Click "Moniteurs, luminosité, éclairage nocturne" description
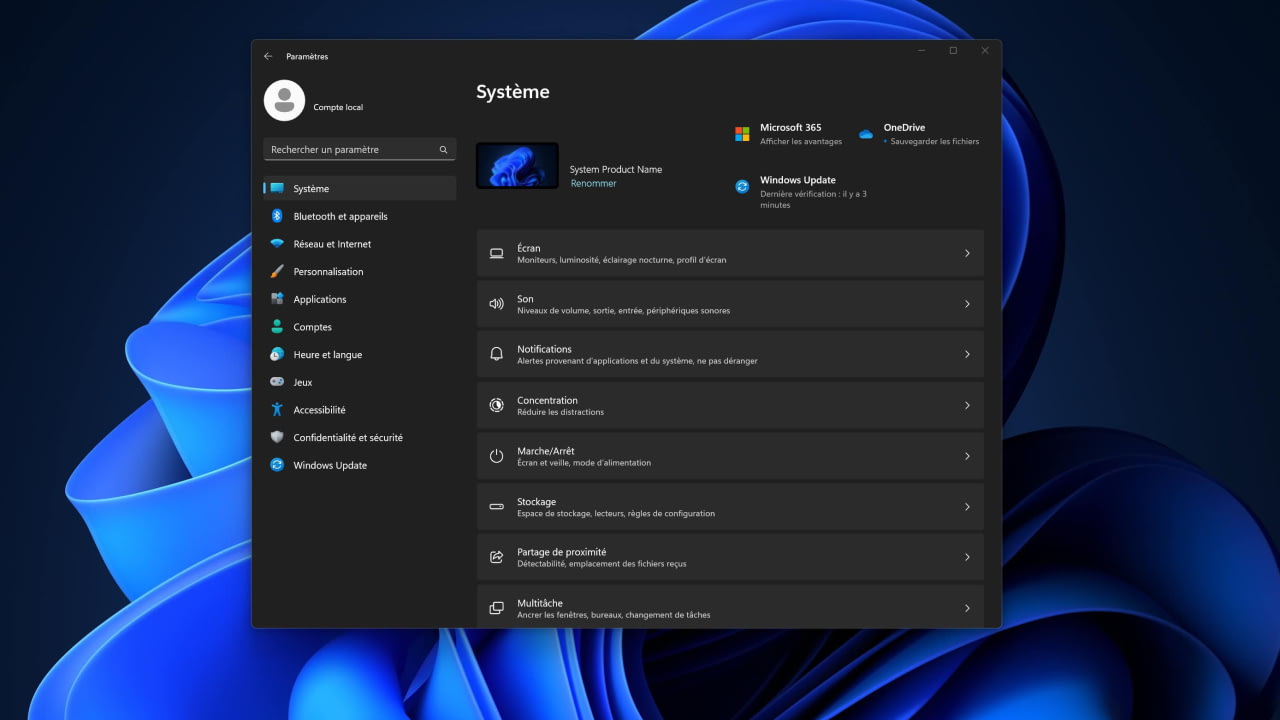Screen dimensions: 1280x720 [622, 260]
